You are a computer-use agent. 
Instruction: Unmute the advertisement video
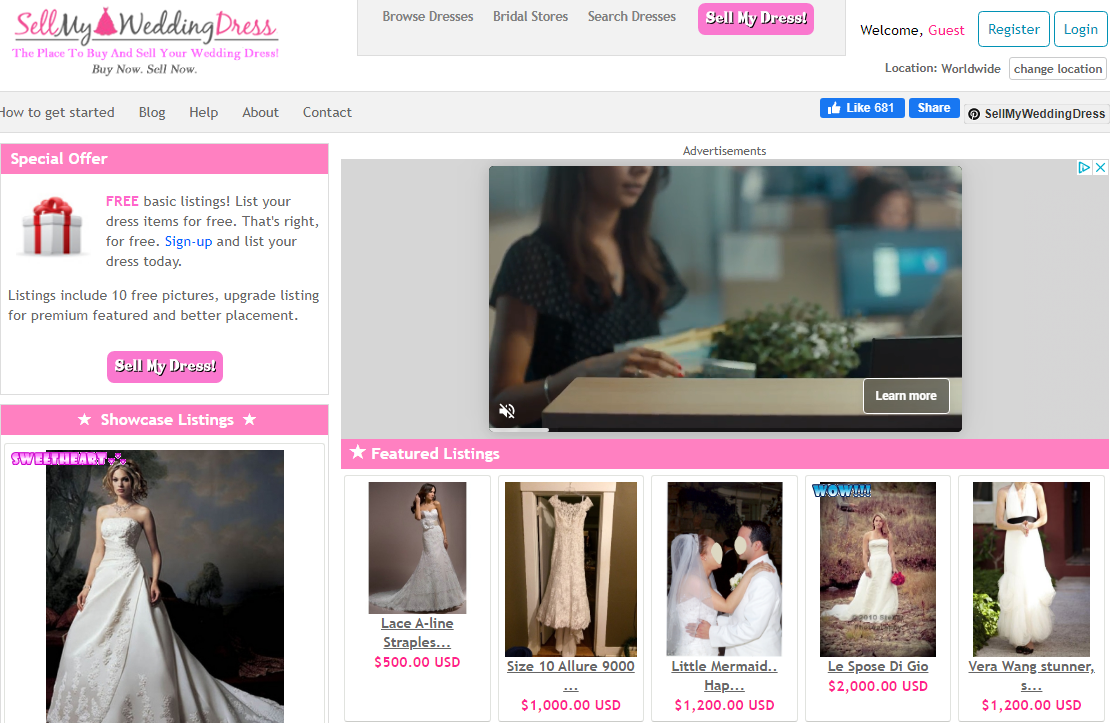507,411
